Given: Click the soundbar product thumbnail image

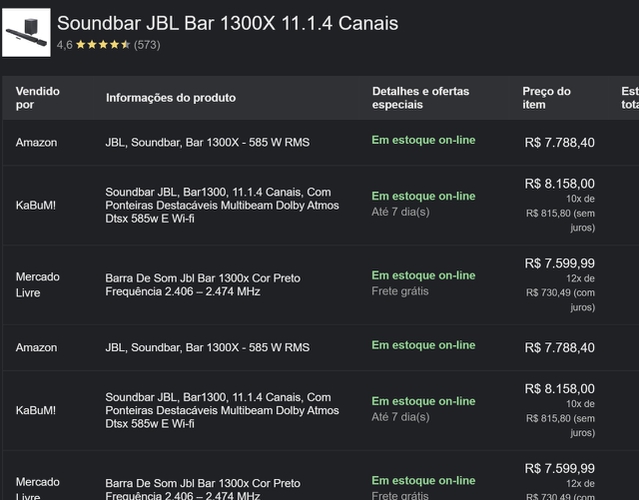Looking at the screenshot, I should (x=27, y=33).
